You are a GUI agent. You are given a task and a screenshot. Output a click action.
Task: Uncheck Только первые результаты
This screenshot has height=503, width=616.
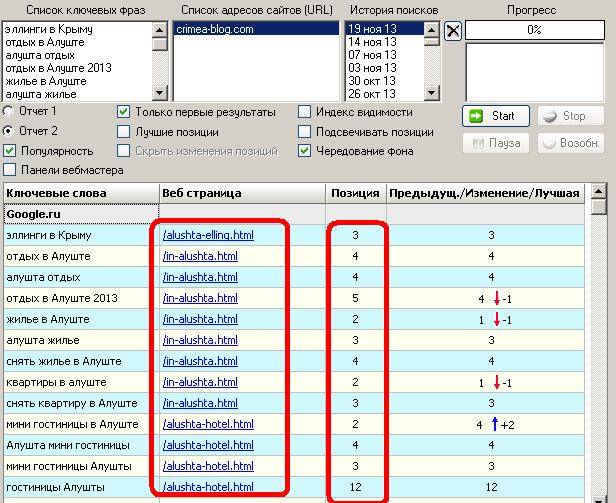(x=123, y=112)
